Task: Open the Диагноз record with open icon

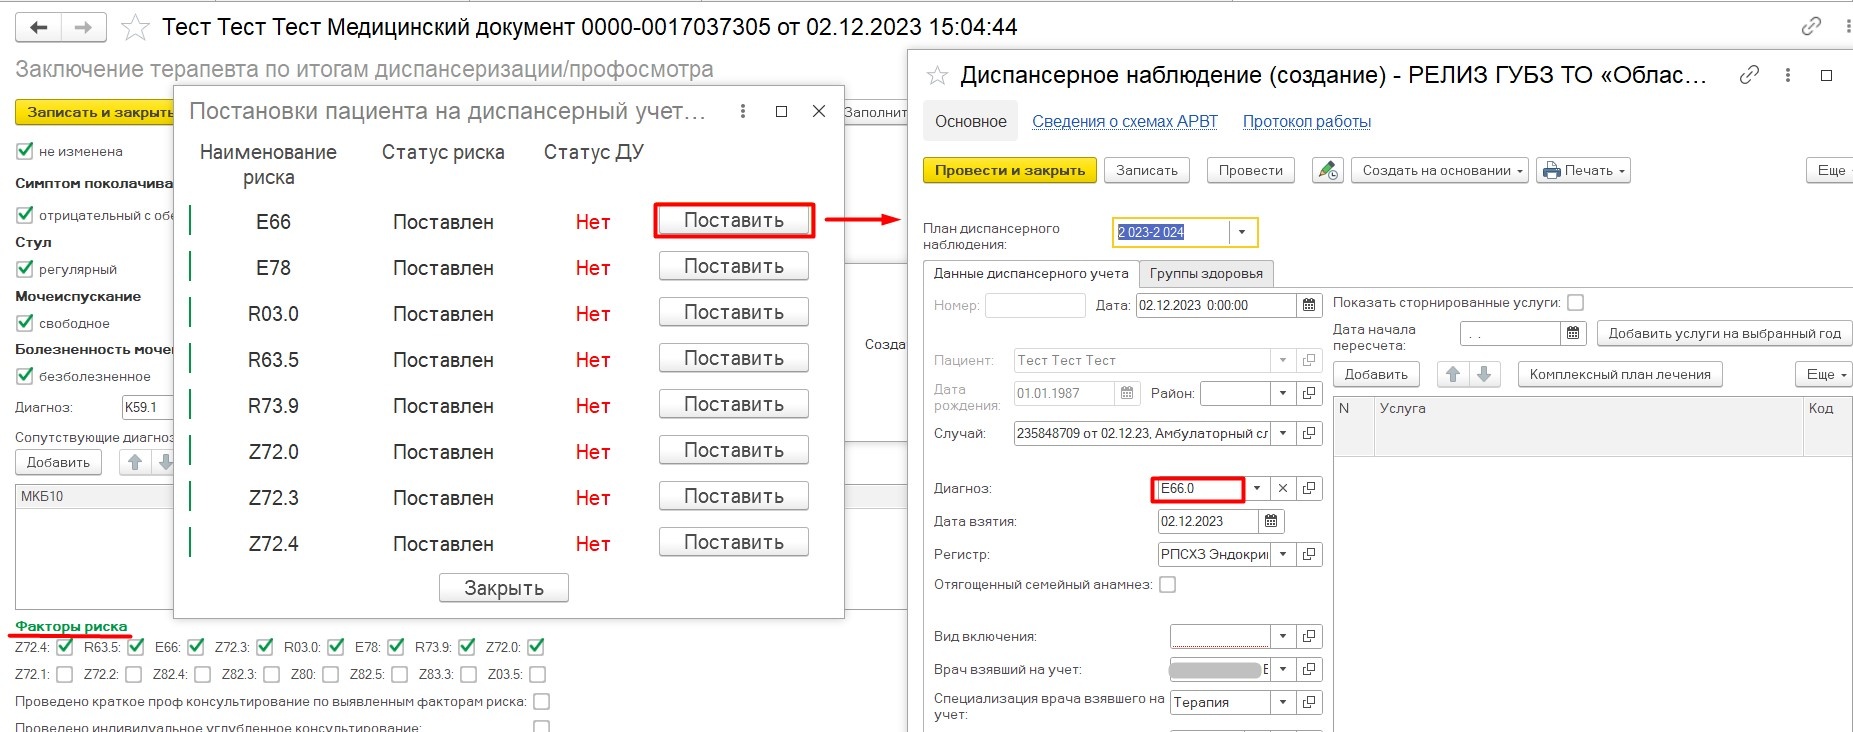Action: tap(1309, 488)
